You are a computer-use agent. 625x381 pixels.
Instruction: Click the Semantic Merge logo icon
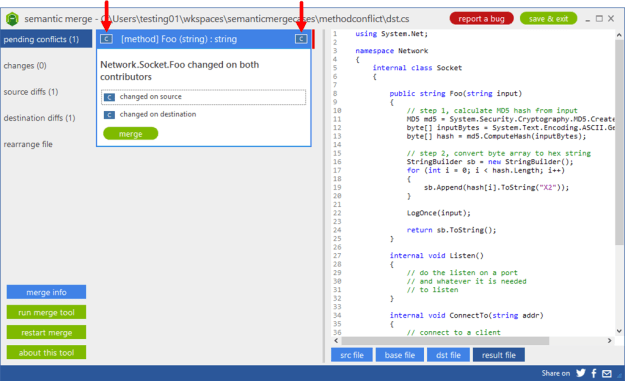12,19
